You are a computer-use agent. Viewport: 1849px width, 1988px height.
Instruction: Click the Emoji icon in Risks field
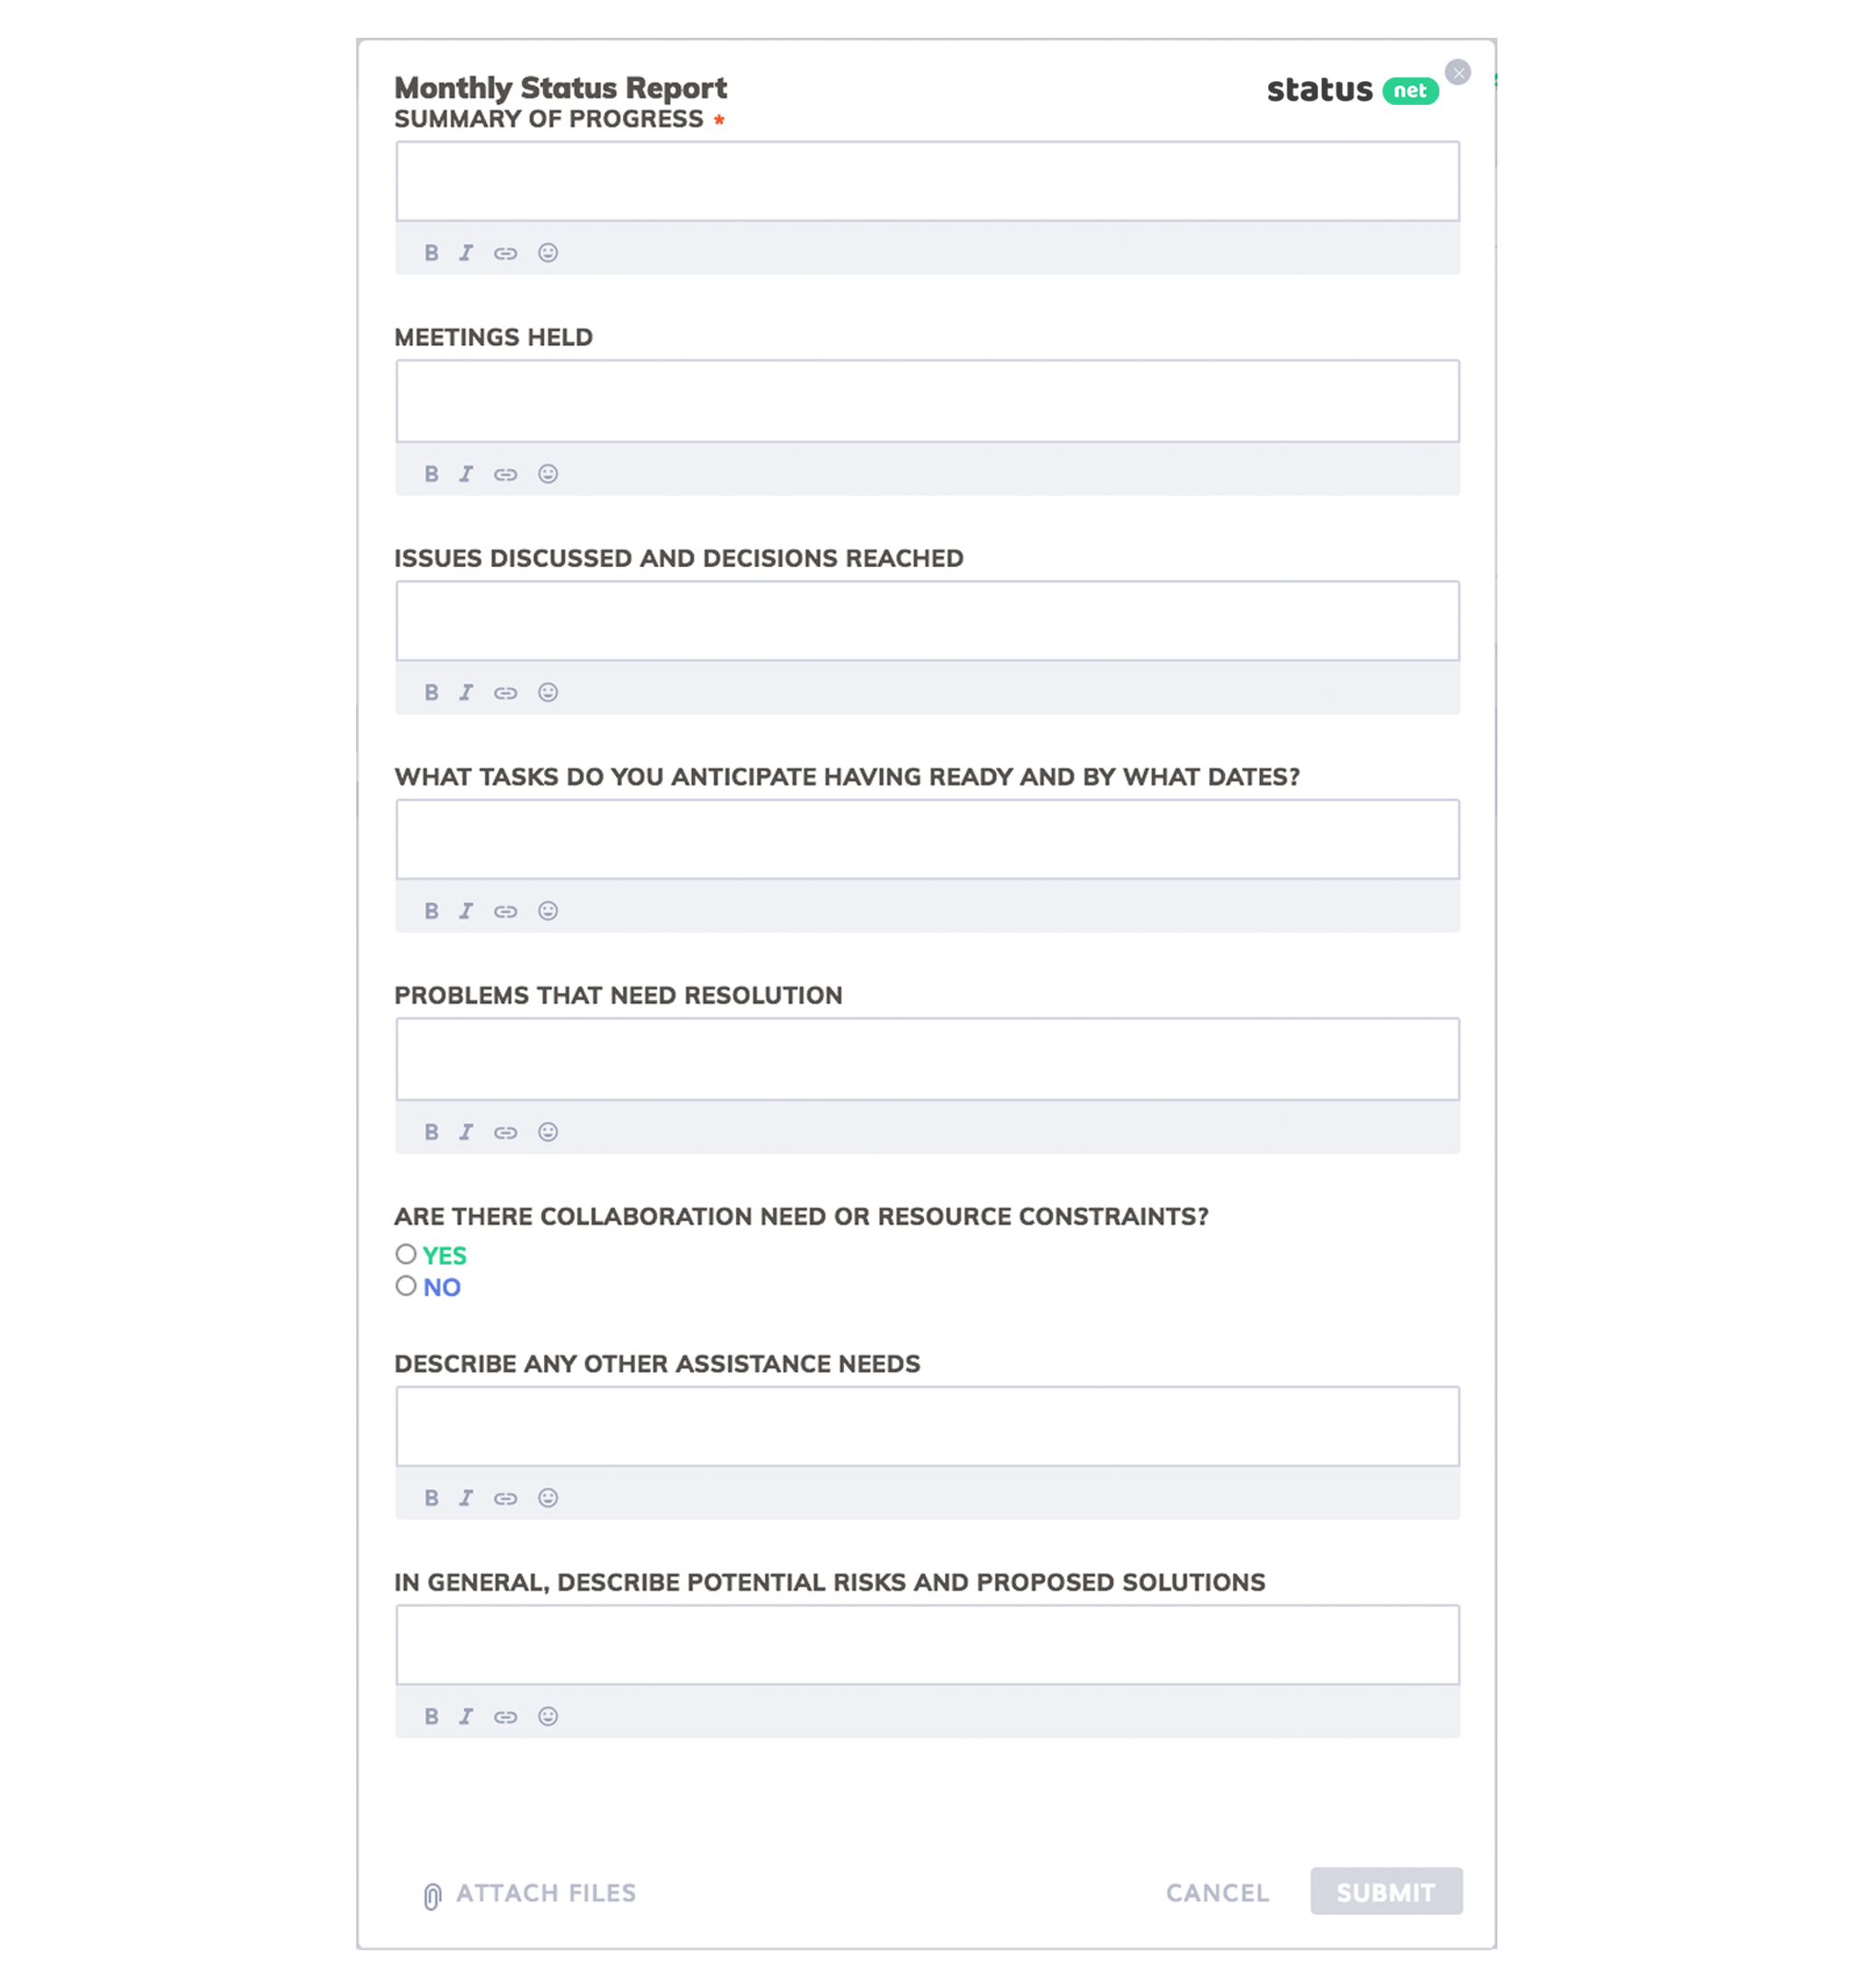pyautogui.click(x=546, y=1716)
